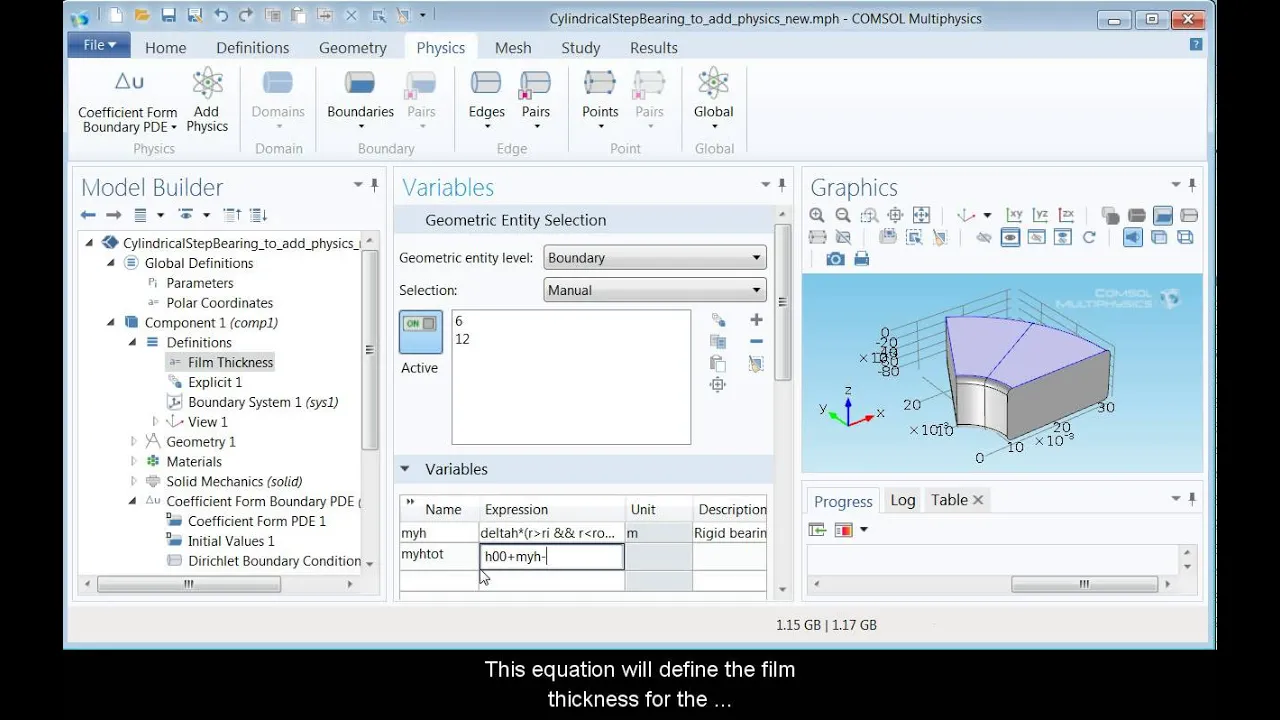This screenshot has width=1280, height=720.
Task: Toggle Active selection switch
Action: pos(420,332)
